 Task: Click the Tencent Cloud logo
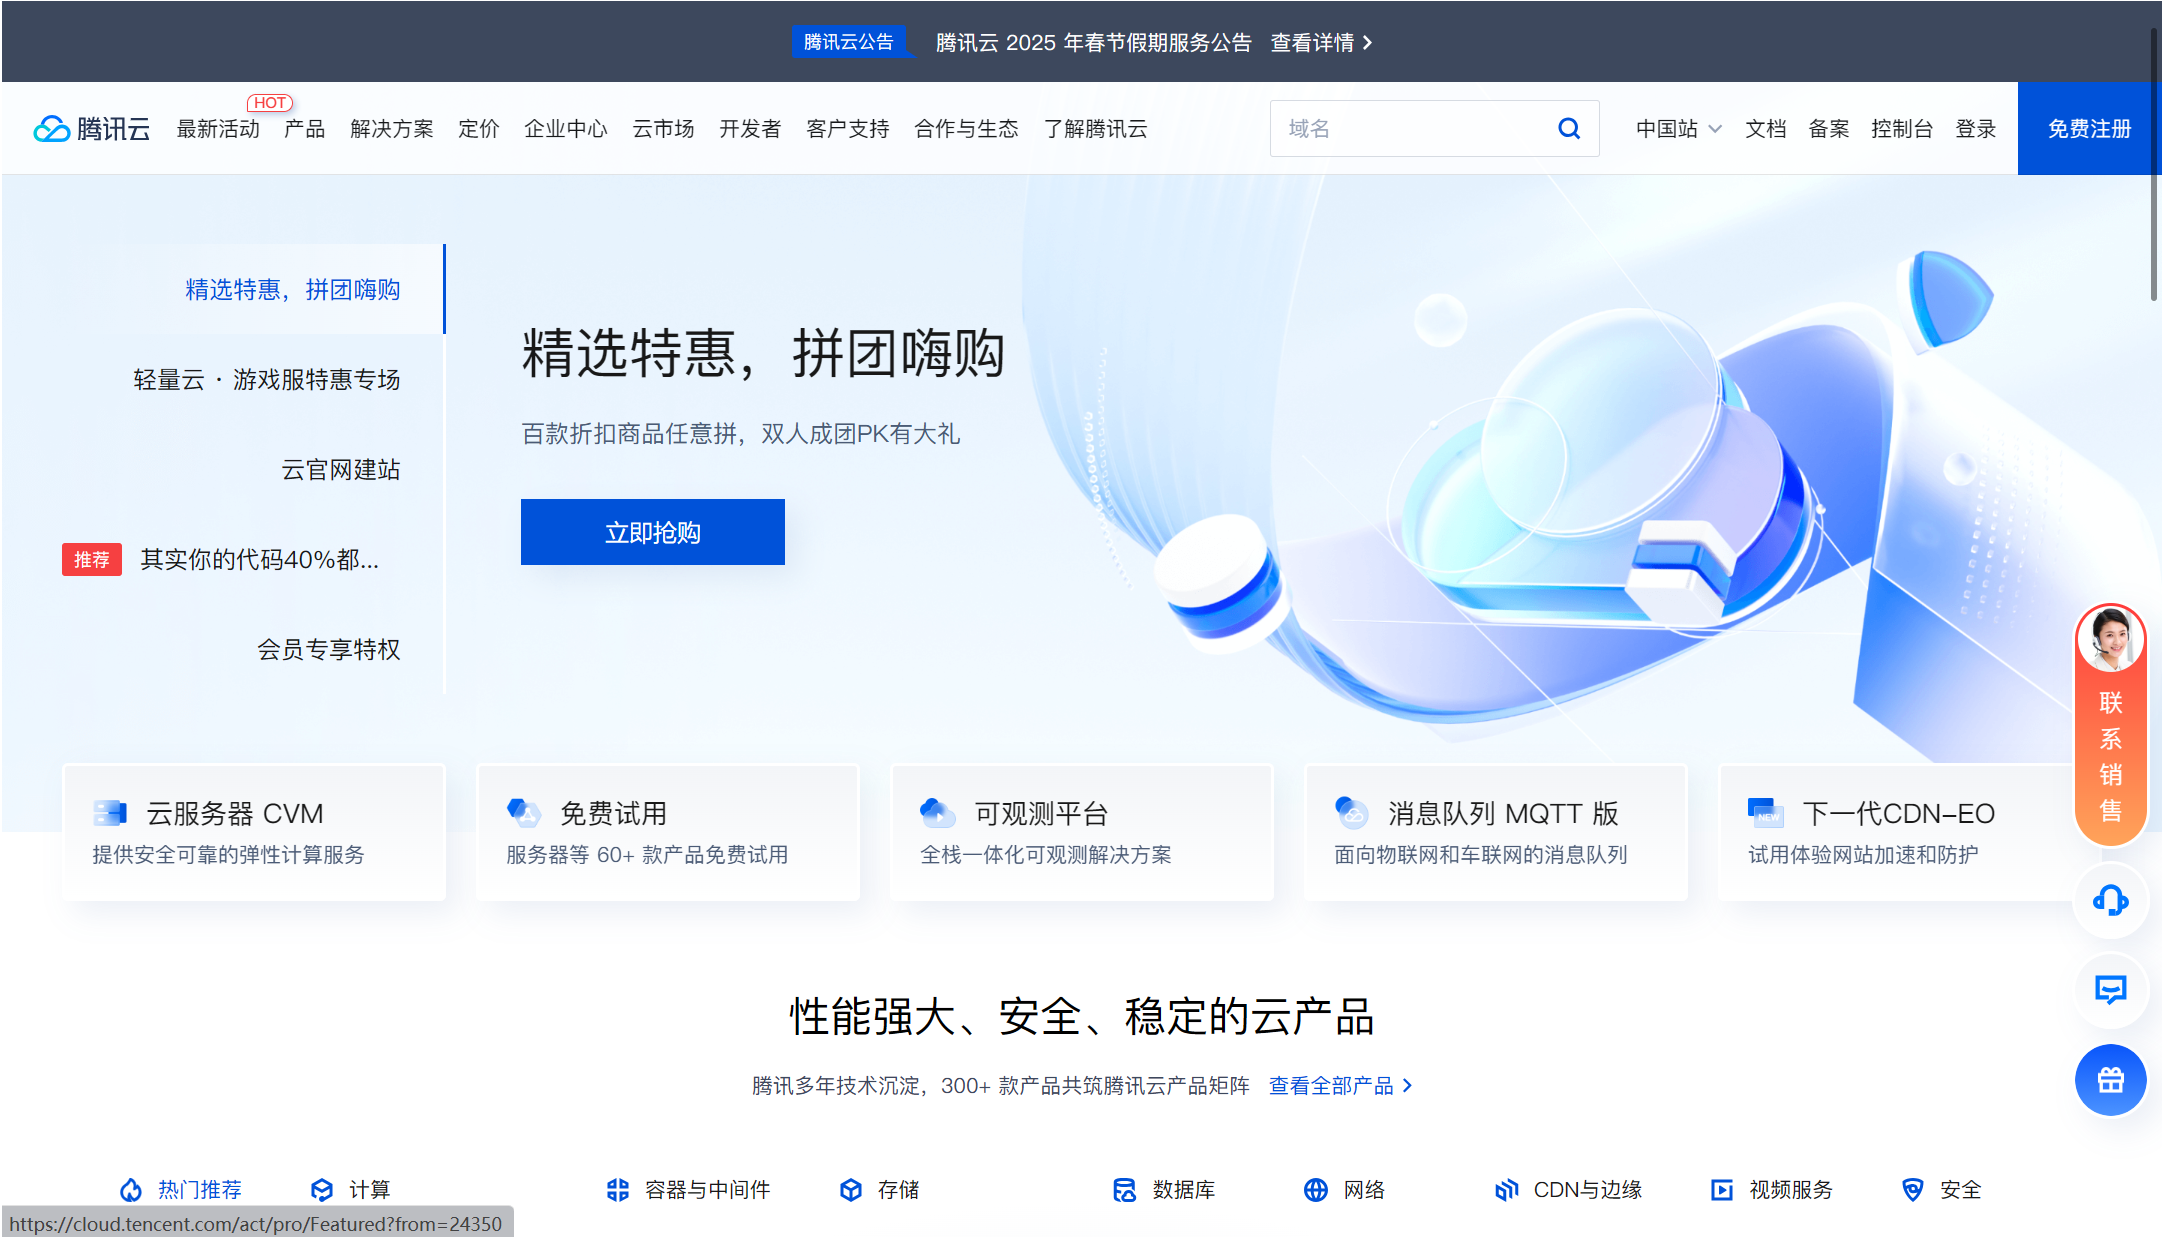tap(92, 128)
